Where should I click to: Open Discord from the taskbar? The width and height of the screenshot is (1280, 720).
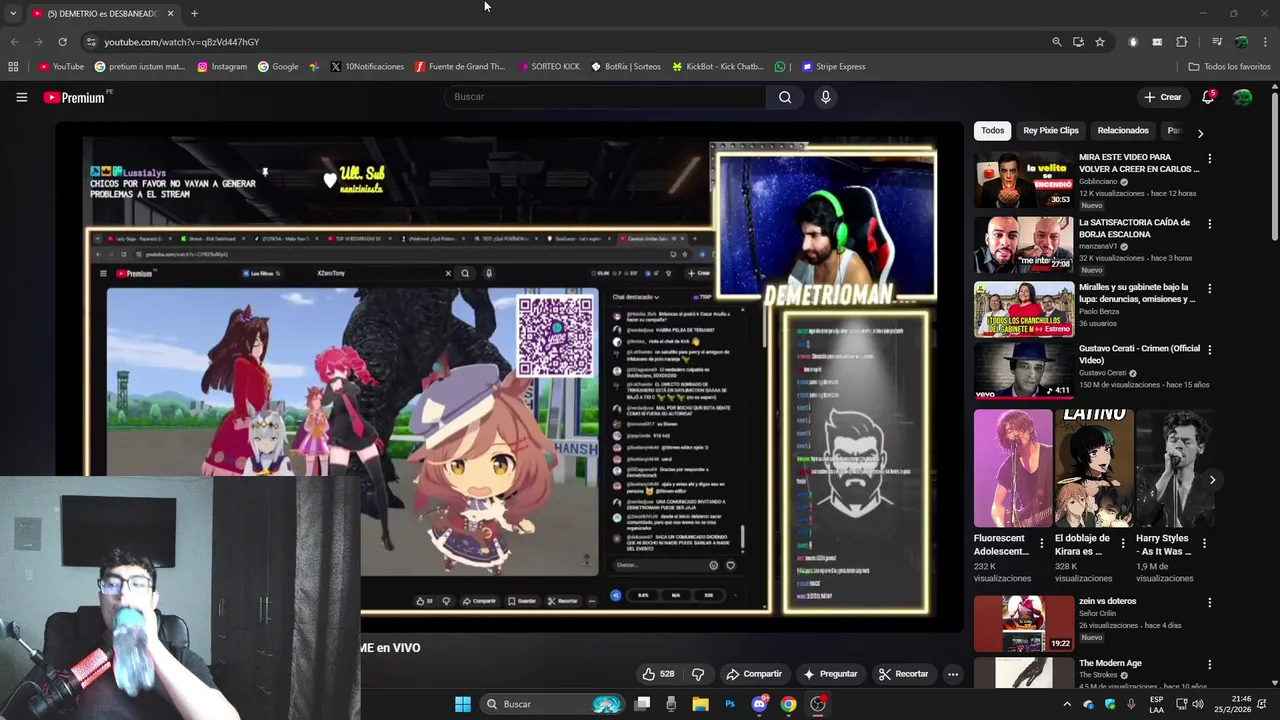pyautogui.click(x=759, y=704)
